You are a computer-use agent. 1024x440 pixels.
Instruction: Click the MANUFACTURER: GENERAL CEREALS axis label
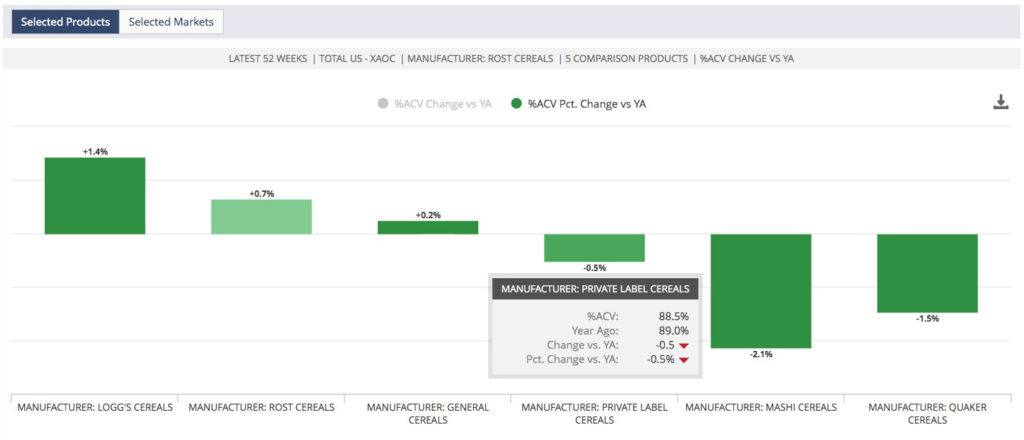pyautogui.click(x=428, y=414)
